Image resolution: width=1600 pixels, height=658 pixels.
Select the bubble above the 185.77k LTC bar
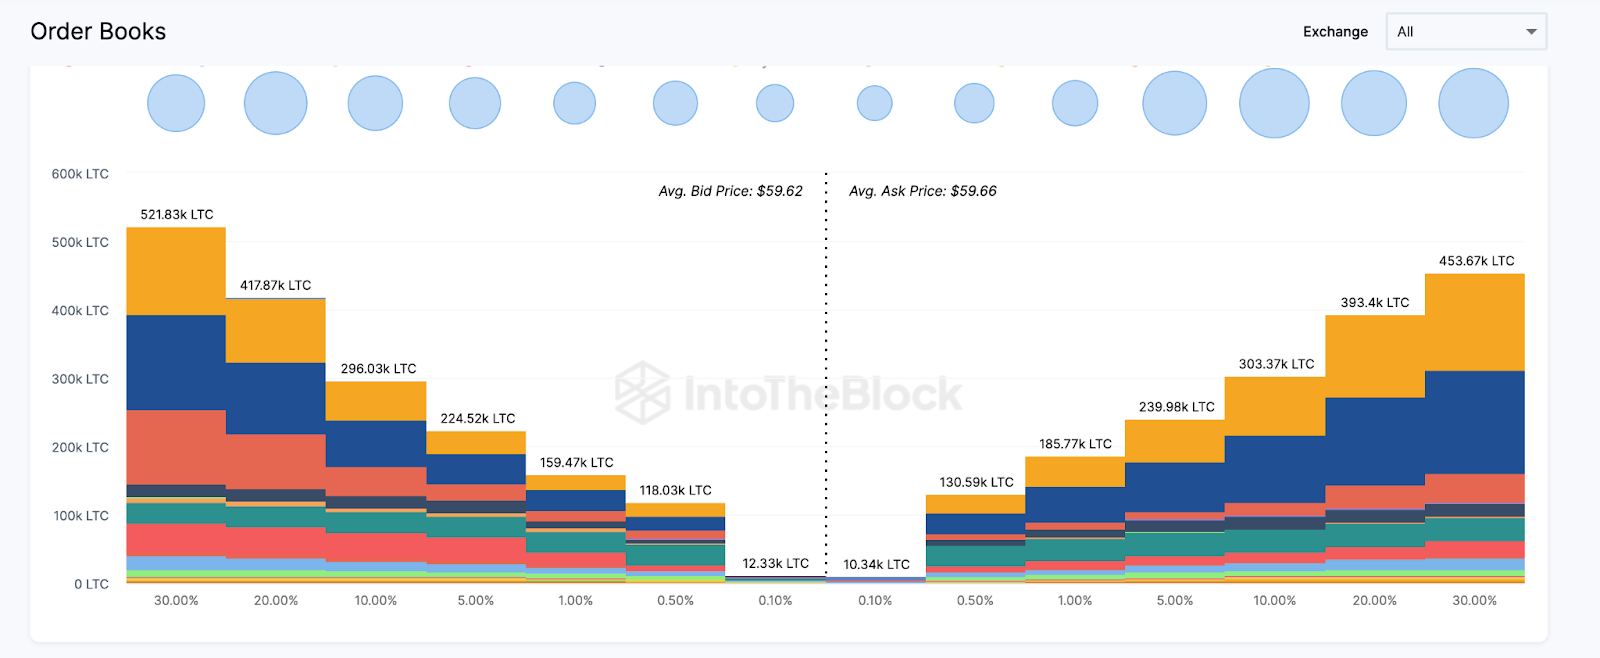(1075, 103)
